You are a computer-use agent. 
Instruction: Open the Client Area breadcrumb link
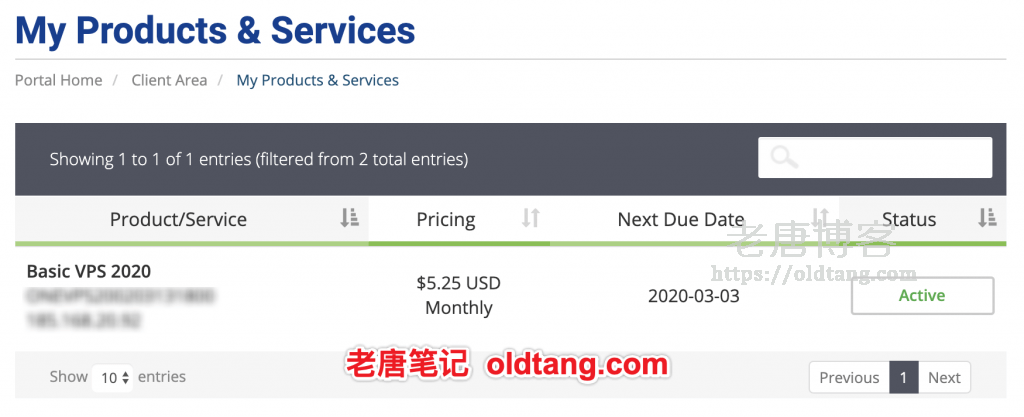[x=169, y=80]
